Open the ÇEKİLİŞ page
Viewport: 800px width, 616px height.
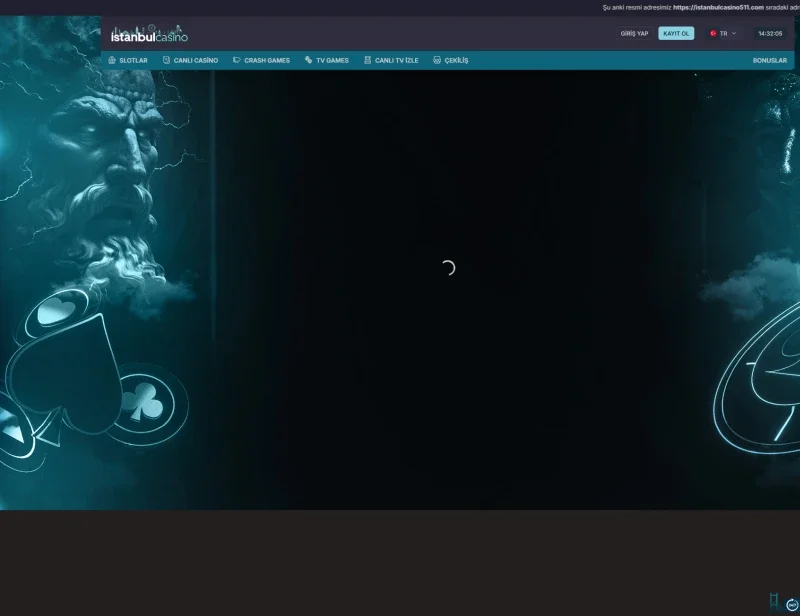pyautogui.click(x=451, y=60)
